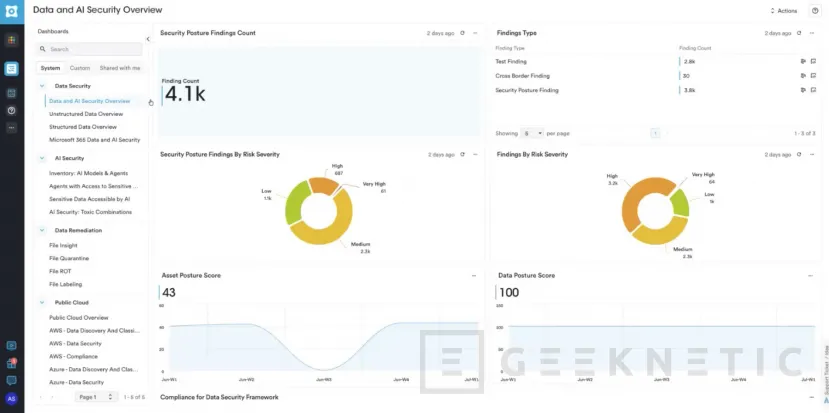Image resolution: width=829 pixels, height=413 pixels.
Task: Open more options for Security Posture Findings Count
Action: (x=475, y=33)
